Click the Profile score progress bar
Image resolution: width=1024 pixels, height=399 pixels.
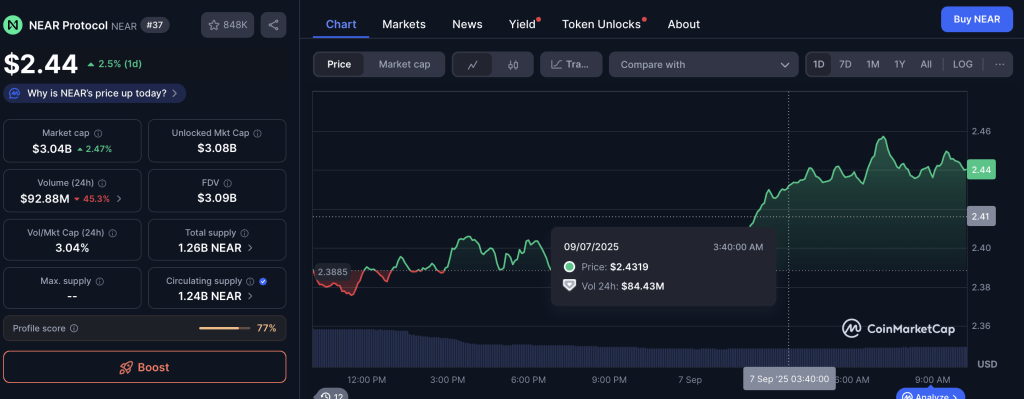point(224,328)
